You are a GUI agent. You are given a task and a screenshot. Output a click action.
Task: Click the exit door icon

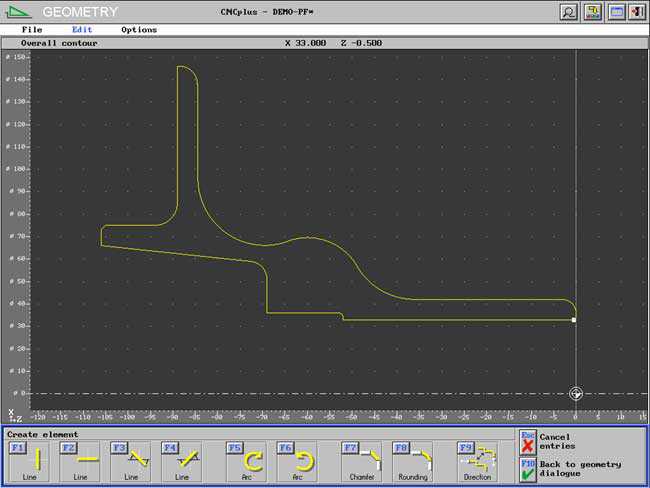637,12
